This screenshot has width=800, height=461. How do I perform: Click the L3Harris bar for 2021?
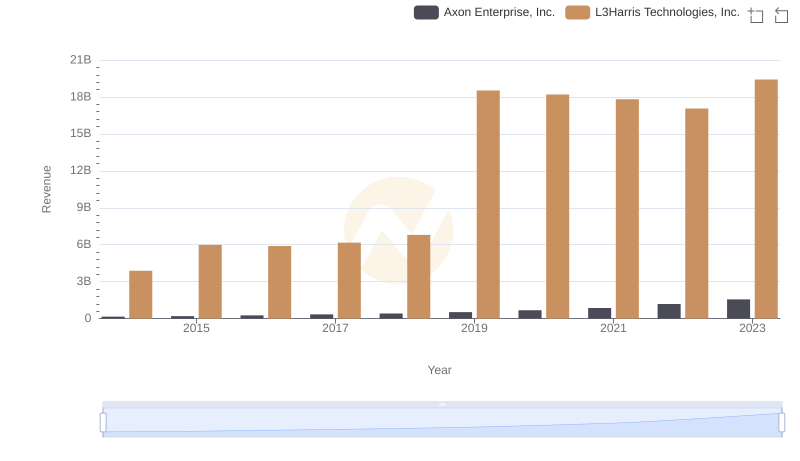[627, 209]
